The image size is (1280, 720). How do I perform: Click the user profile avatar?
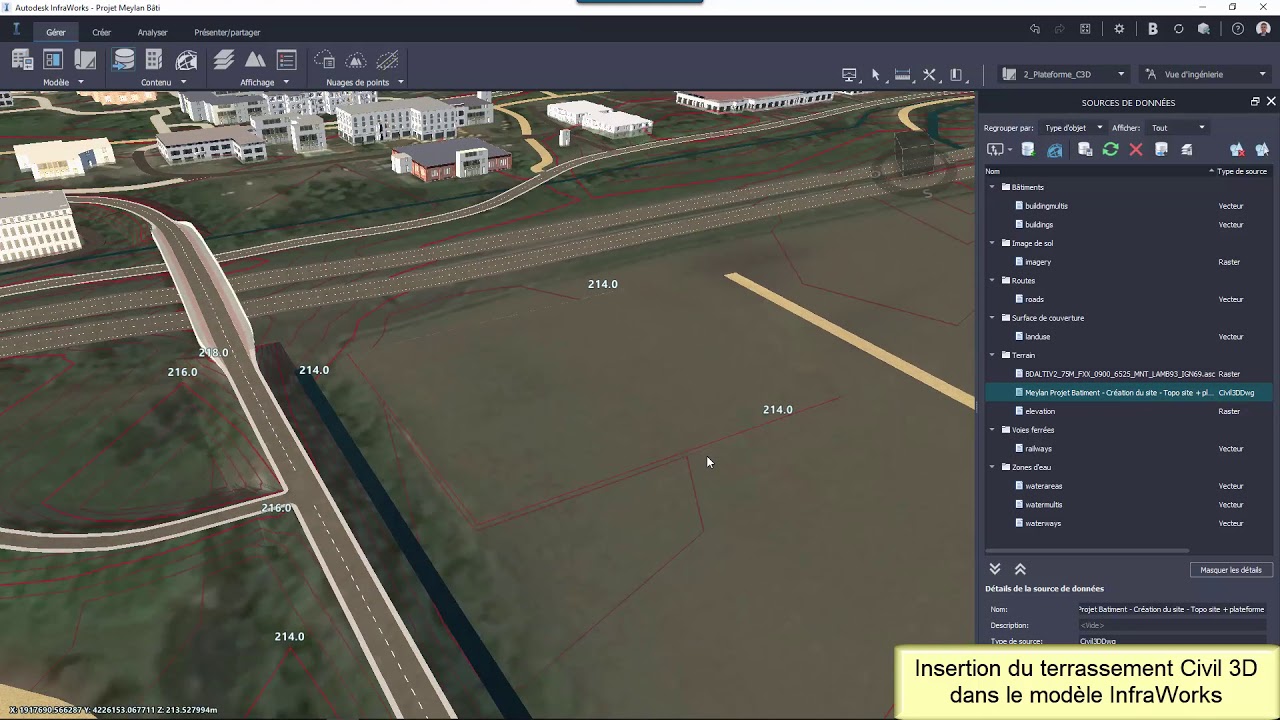click(1263, 29)
